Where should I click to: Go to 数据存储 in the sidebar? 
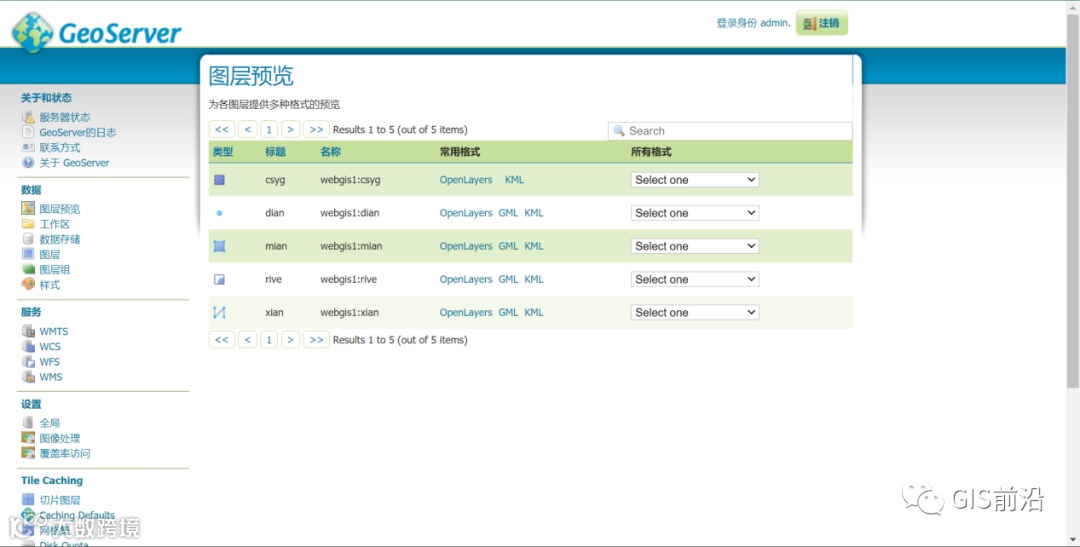[x=60, y=239]
